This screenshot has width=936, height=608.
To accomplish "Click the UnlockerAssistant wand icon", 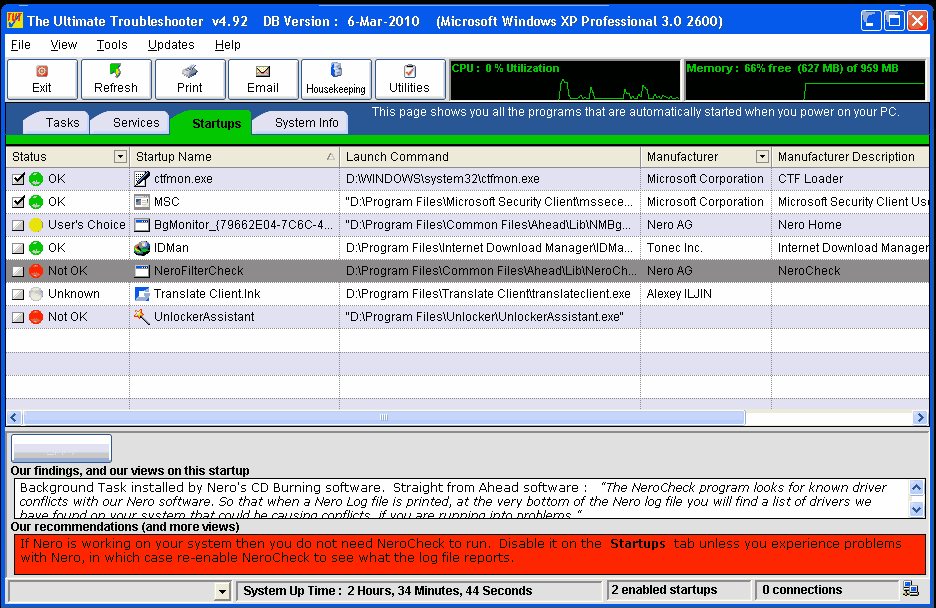I will (x=141, y=317).
